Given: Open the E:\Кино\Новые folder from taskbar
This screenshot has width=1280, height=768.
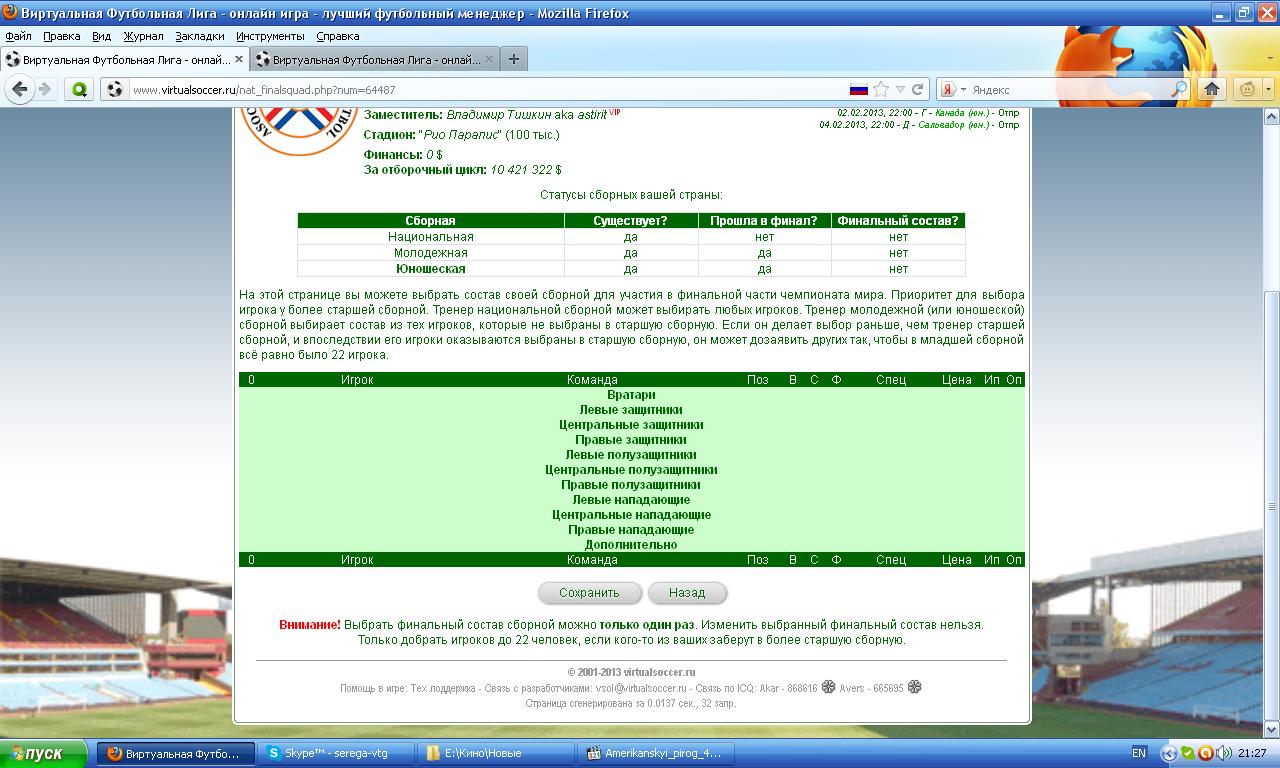Looking at the screenshot, I should click(x=497, y=753).
